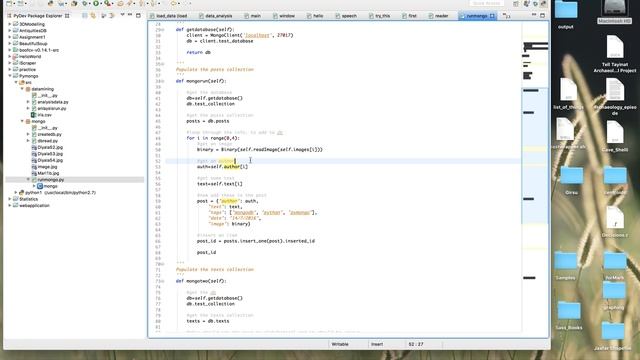Click the Collapse All icon in Package Explorer
The width and height of the screenshot is (640, 360).
coord(84,16)
